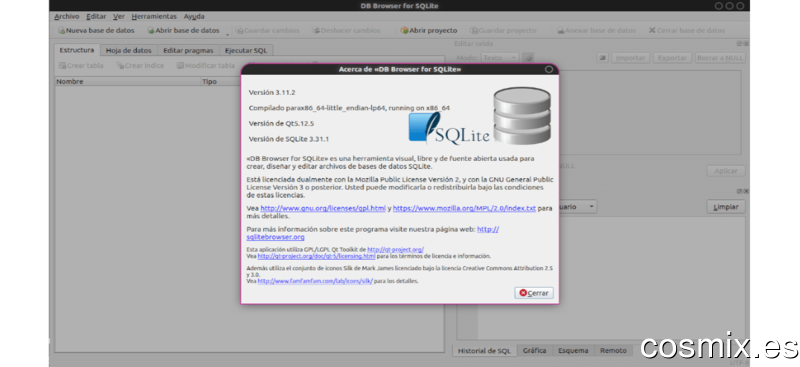
Task: Click Guardar cambios toolbar button
Action: (267, 31)
